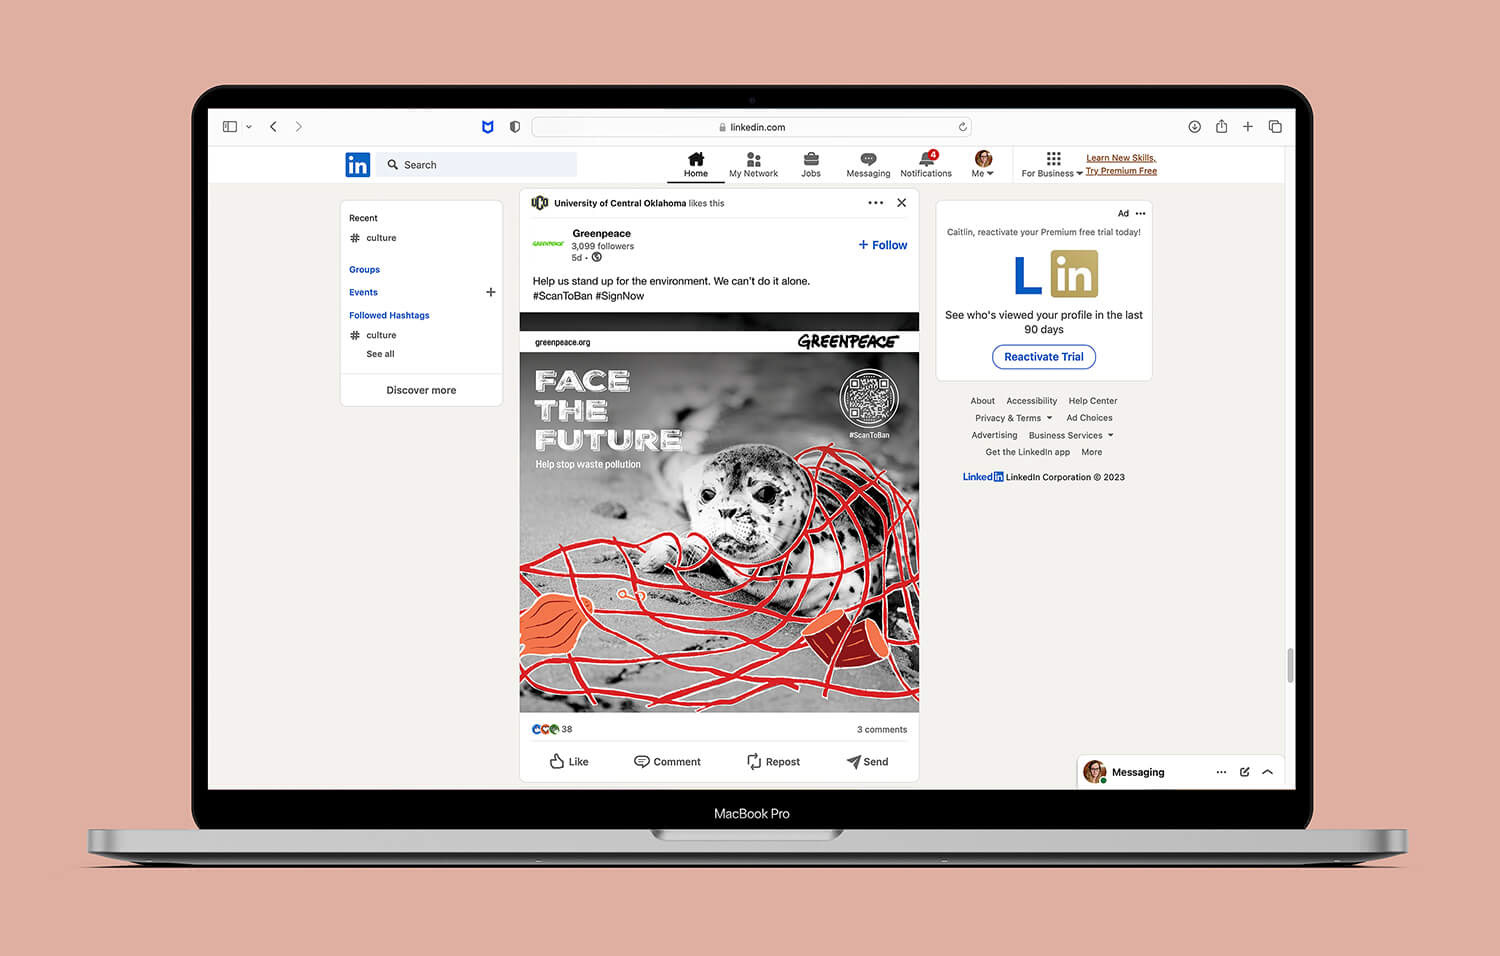
Task: Click the LinkedIn logo icon
Action: tap(357, 165)
